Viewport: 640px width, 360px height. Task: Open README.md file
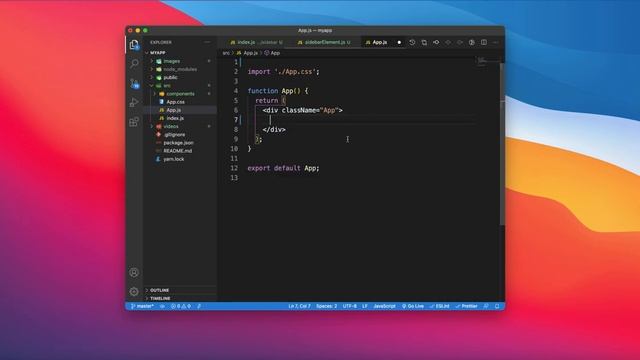point(180,151)
